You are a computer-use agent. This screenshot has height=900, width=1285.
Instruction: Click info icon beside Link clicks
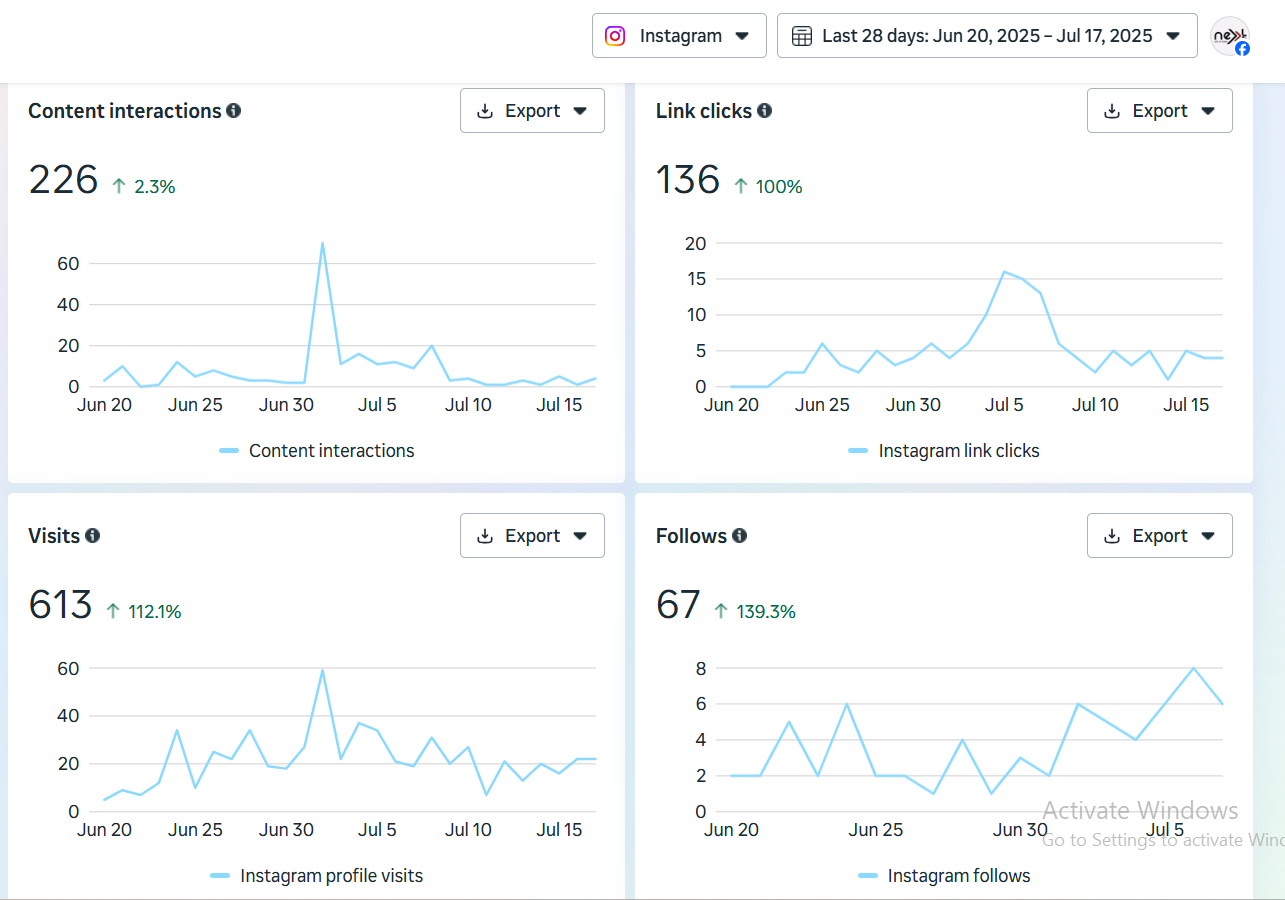tap(765, 111)
